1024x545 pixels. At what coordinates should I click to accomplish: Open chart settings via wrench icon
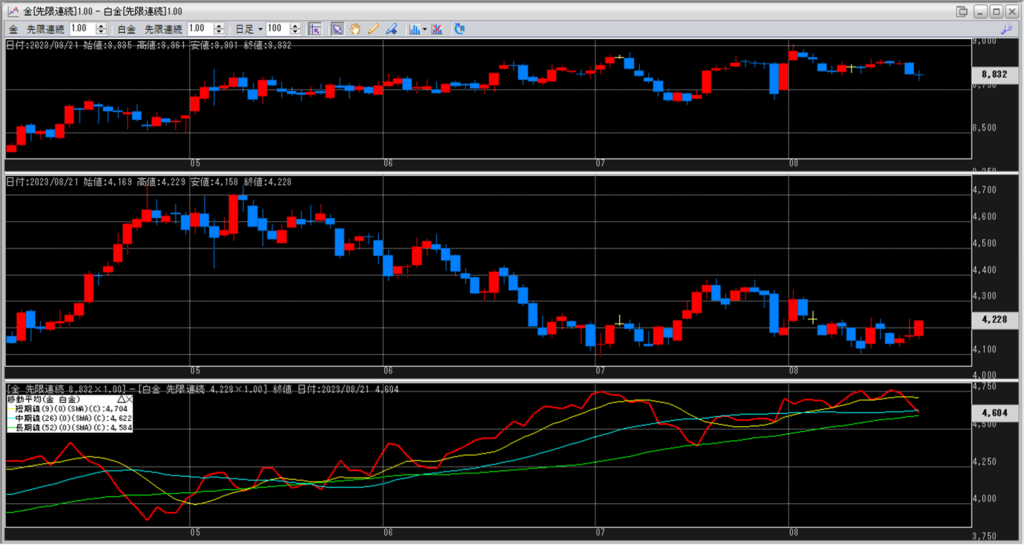coord(1006,29)
